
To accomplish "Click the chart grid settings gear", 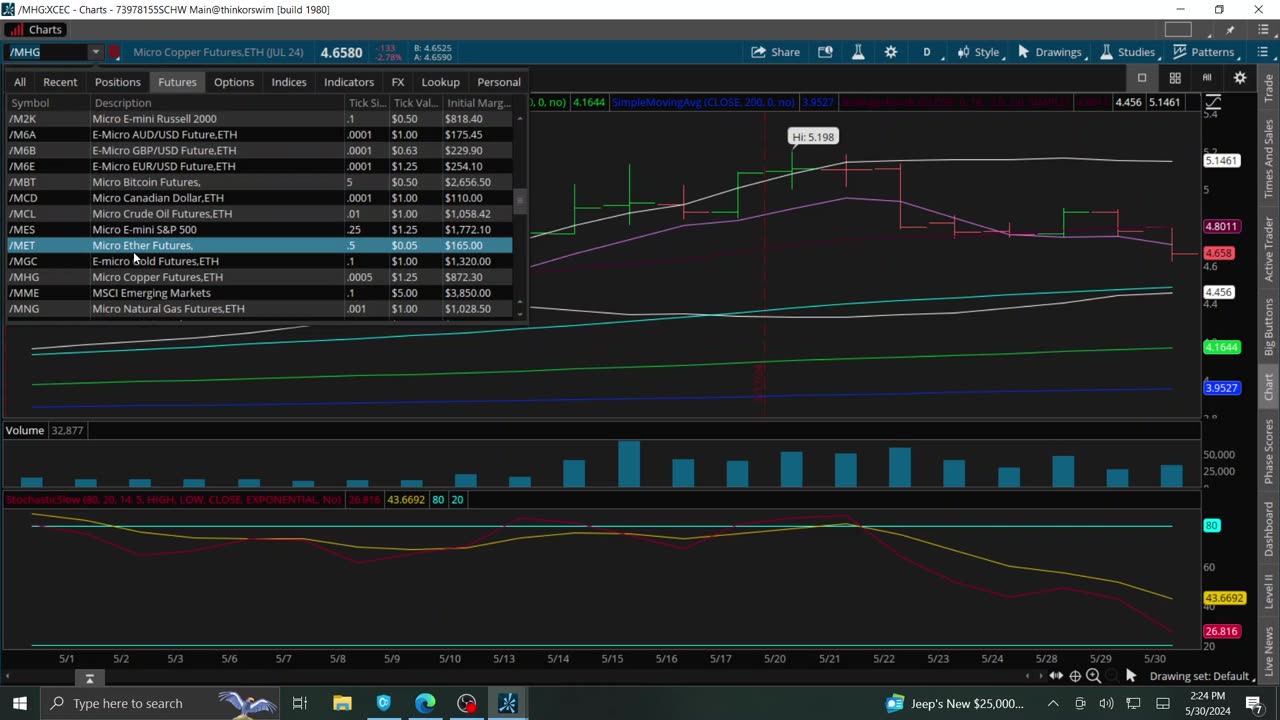I will pos(1240,78).
